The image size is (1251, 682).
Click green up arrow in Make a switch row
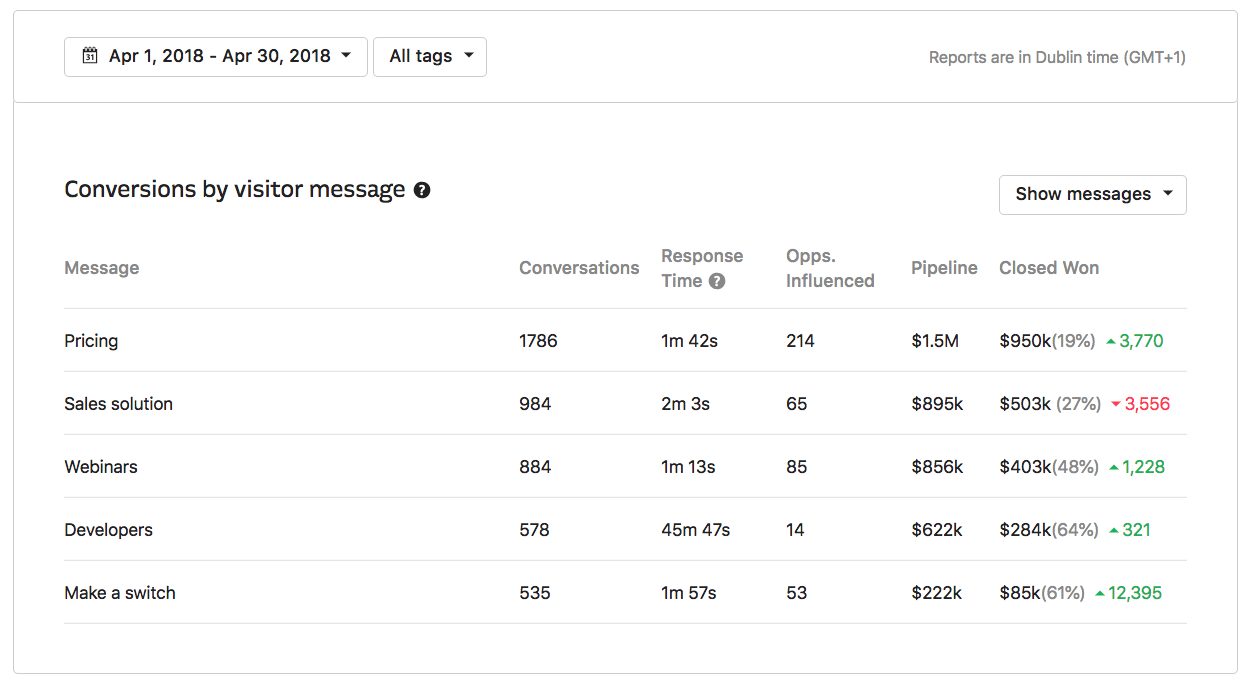1100,593
